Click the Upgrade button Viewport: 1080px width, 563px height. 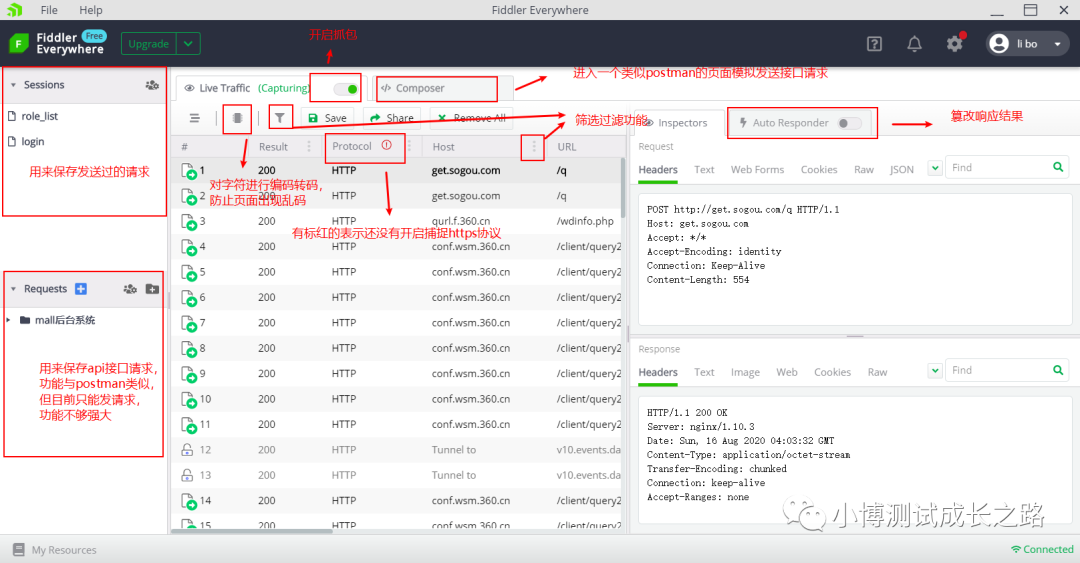click(x=149, y=43)
